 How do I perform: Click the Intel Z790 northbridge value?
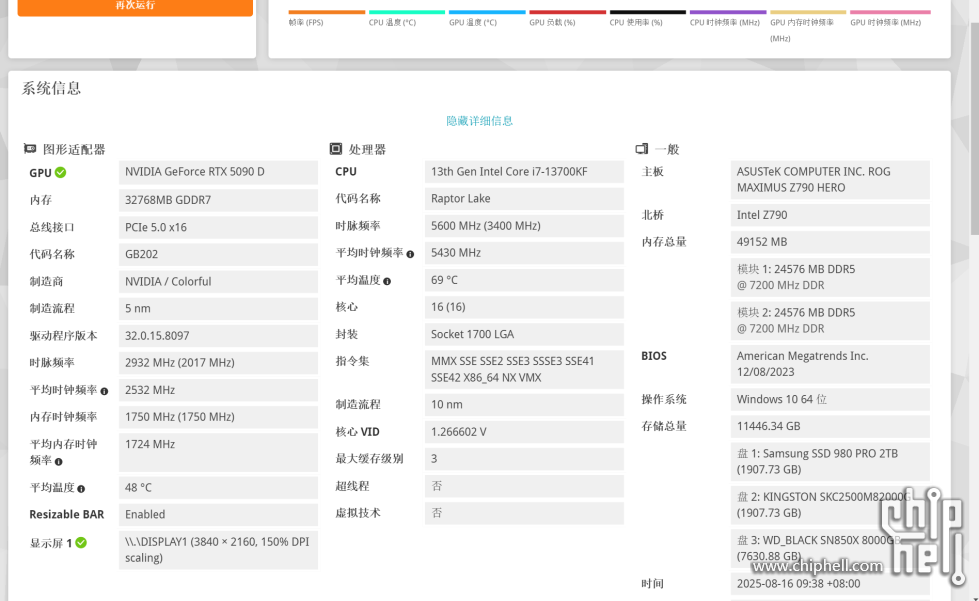click(830, 215)
